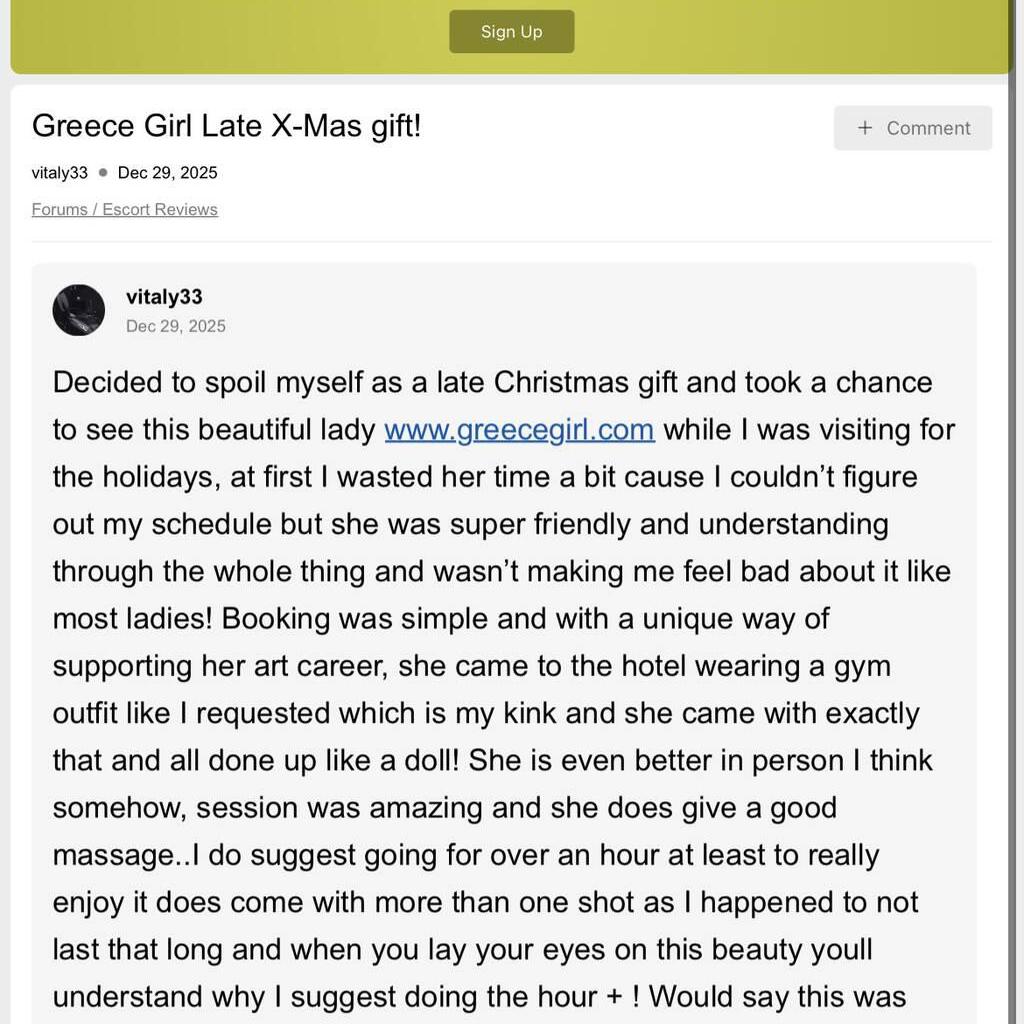Screen dimensions: 1024x1024
Task: Click the thread title Greece Girl Late X-Mas gift!
Action: tap(227, 126)
